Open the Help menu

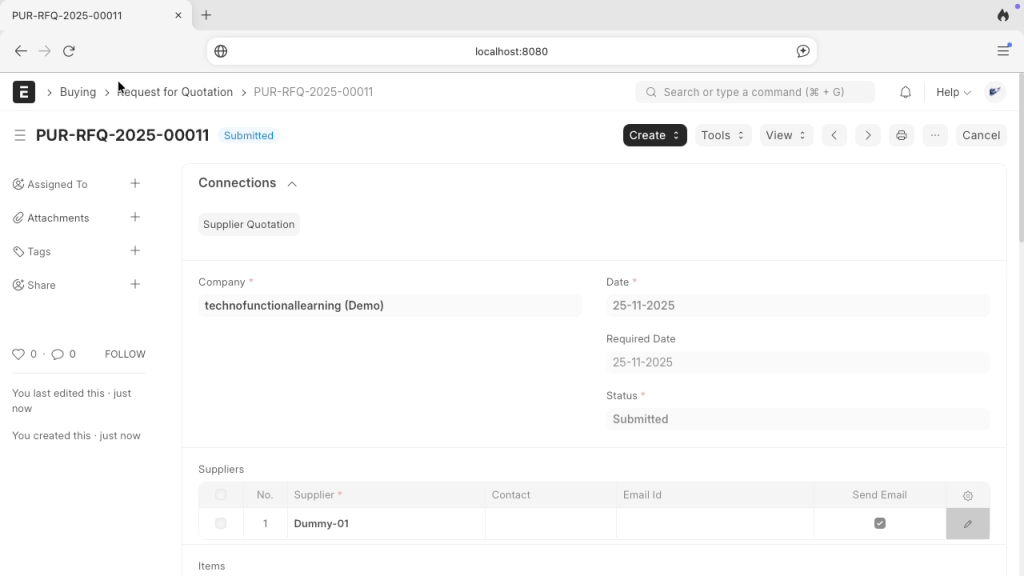tap(953, 92)
